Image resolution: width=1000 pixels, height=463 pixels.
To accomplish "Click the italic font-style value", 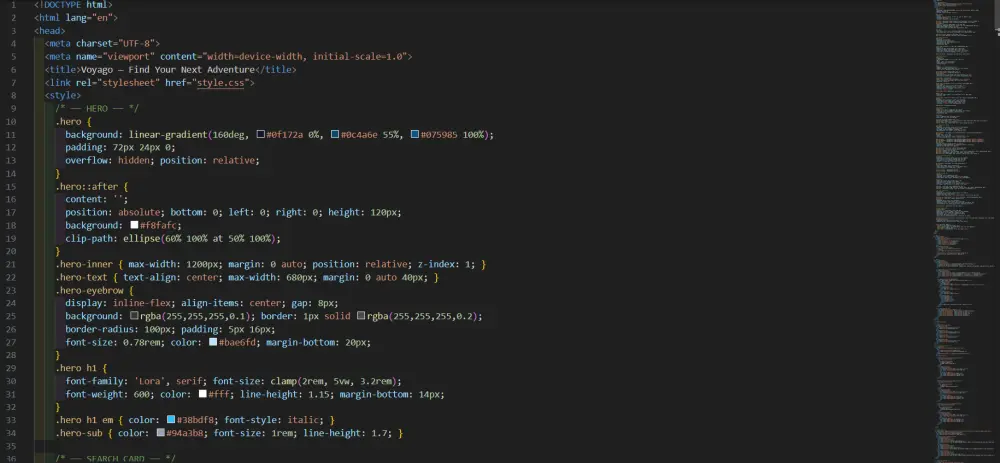I will coord(302,420).
